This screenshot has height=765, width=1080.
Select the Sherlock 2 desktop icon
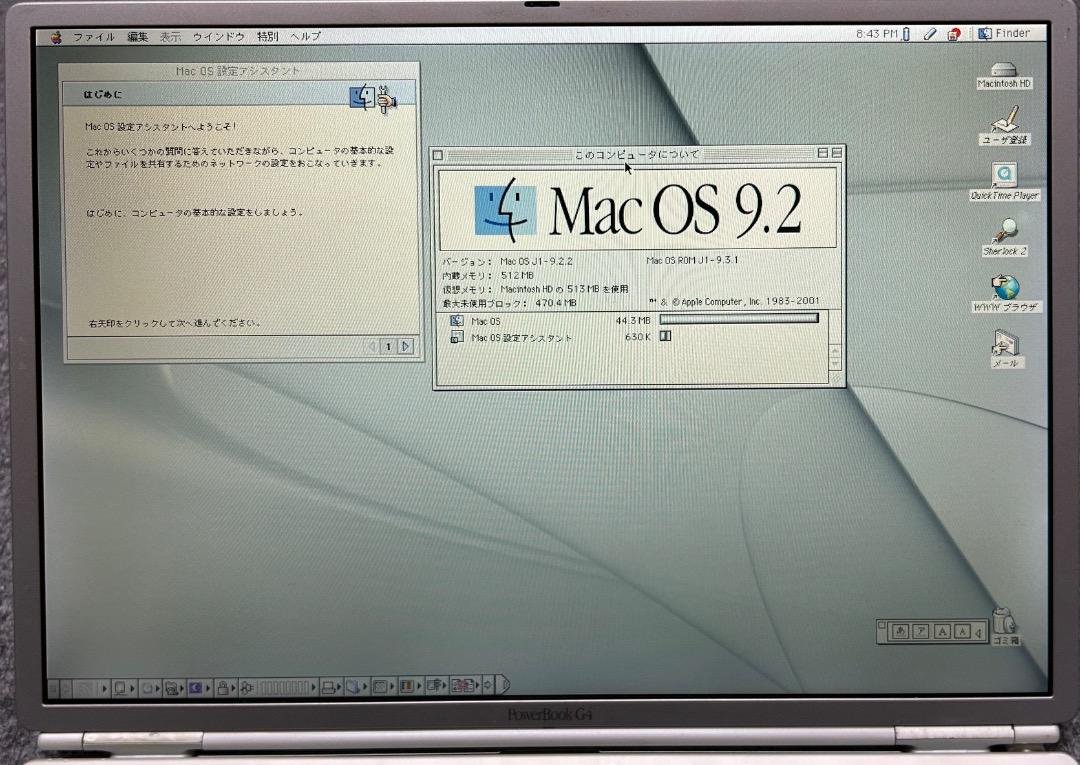[1004, 238]
